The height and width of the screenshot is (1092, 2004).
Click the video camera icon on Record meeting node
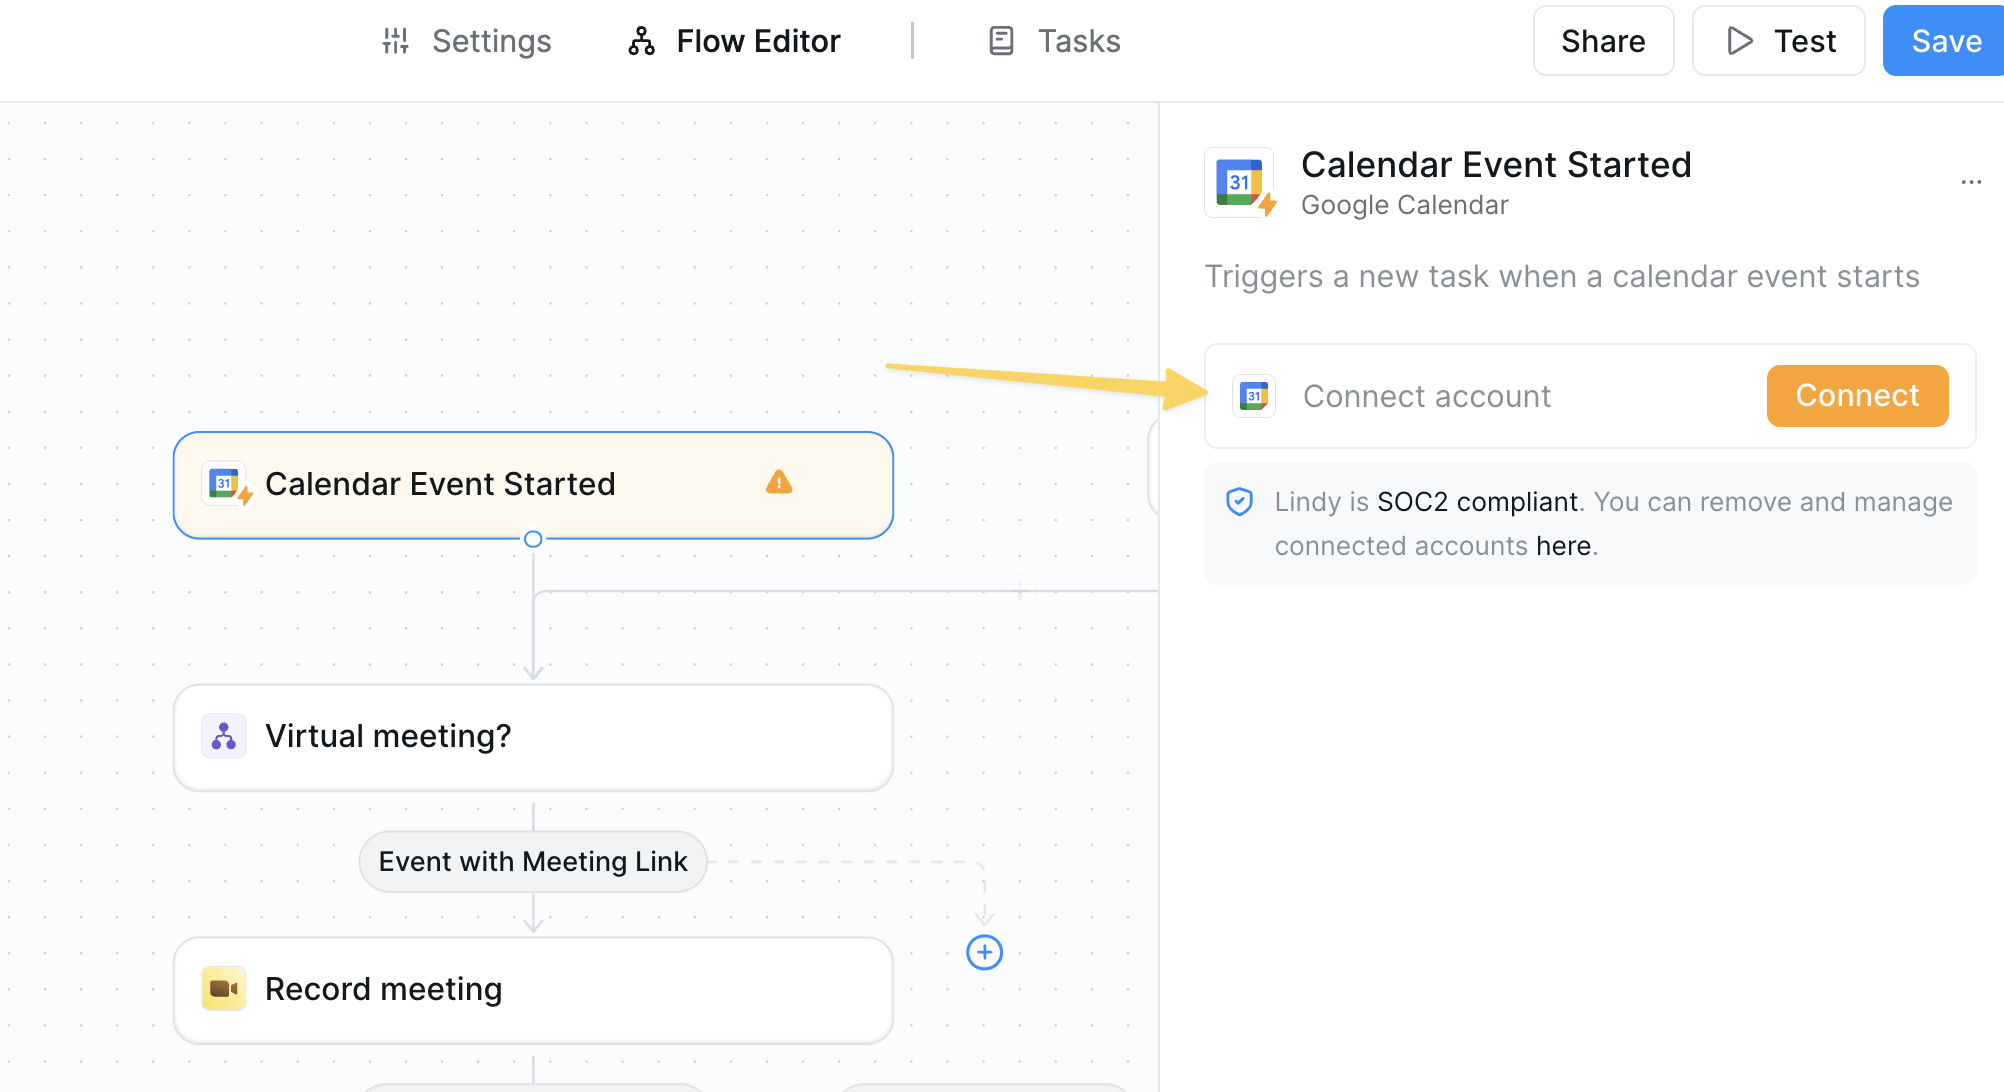coord(223,989)
